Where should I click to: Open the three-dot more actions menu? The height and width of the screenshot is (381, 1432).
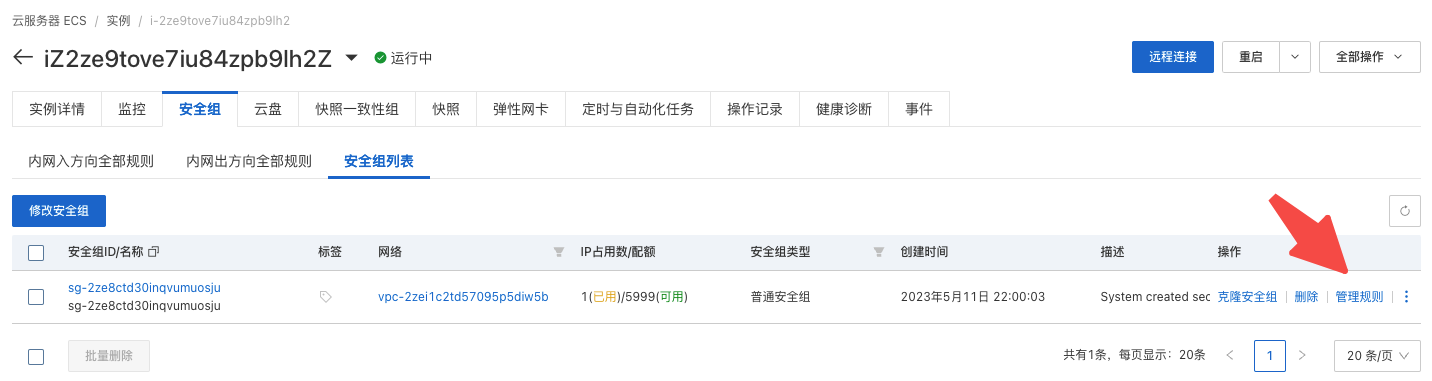(1407, 297)
